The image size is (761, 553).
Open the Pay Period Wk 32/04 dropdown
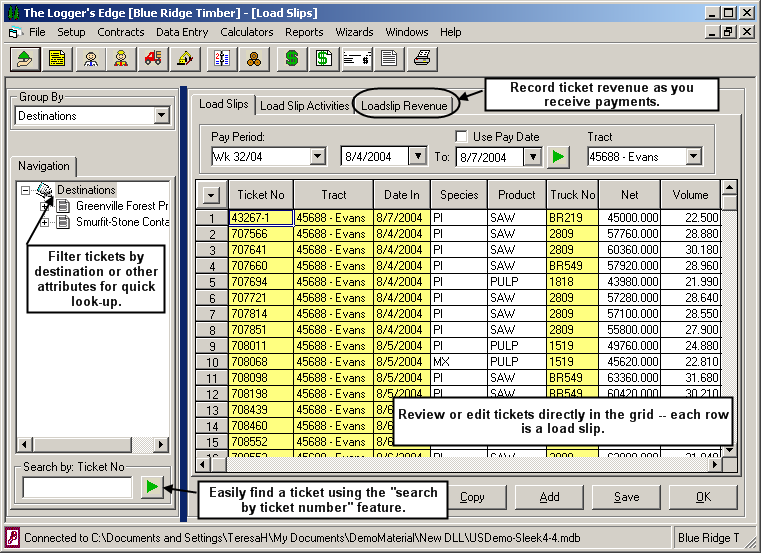click(317, 156)
